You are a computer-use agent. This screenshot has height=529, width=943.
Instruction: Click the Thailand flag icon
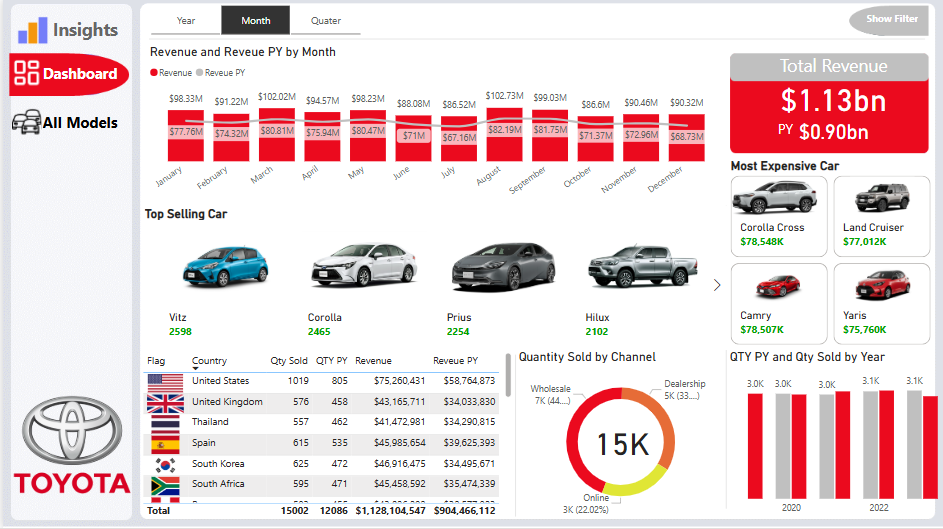click(x=165, y=424)
